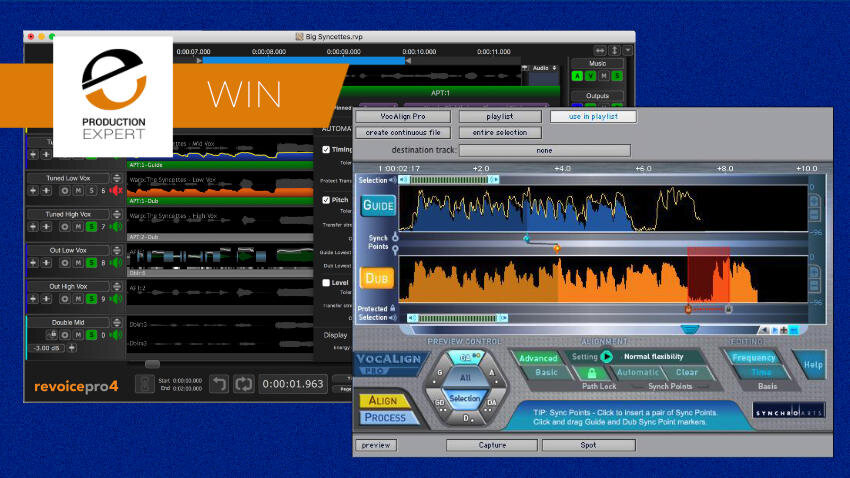
Task: Click green S button in Music panel
Action: tap(617, 76)
